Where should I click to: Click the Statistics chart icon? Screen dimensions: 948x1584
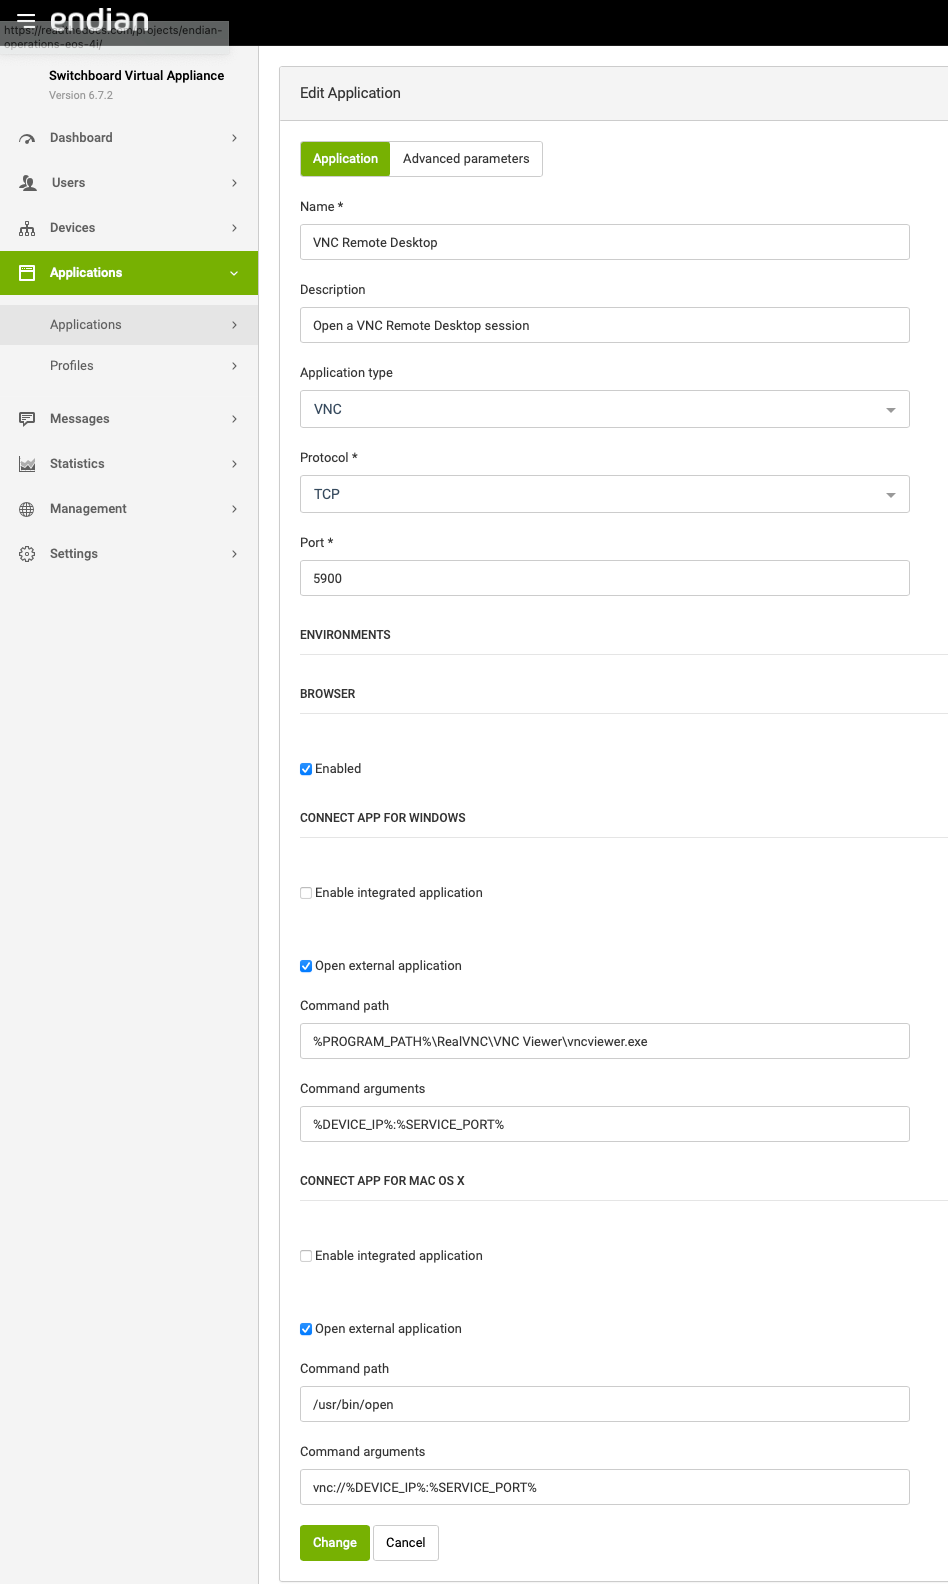pos(27,464)
